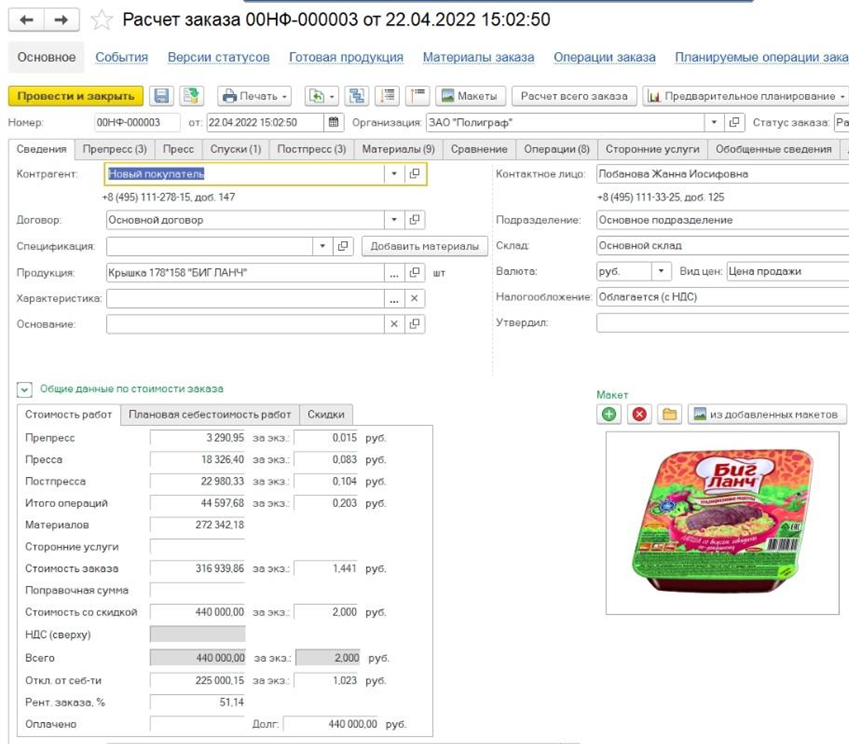849x744 pixels.
Task: Click the post document icon next to save
Action: pyautogui.click(x=191, y=96)
